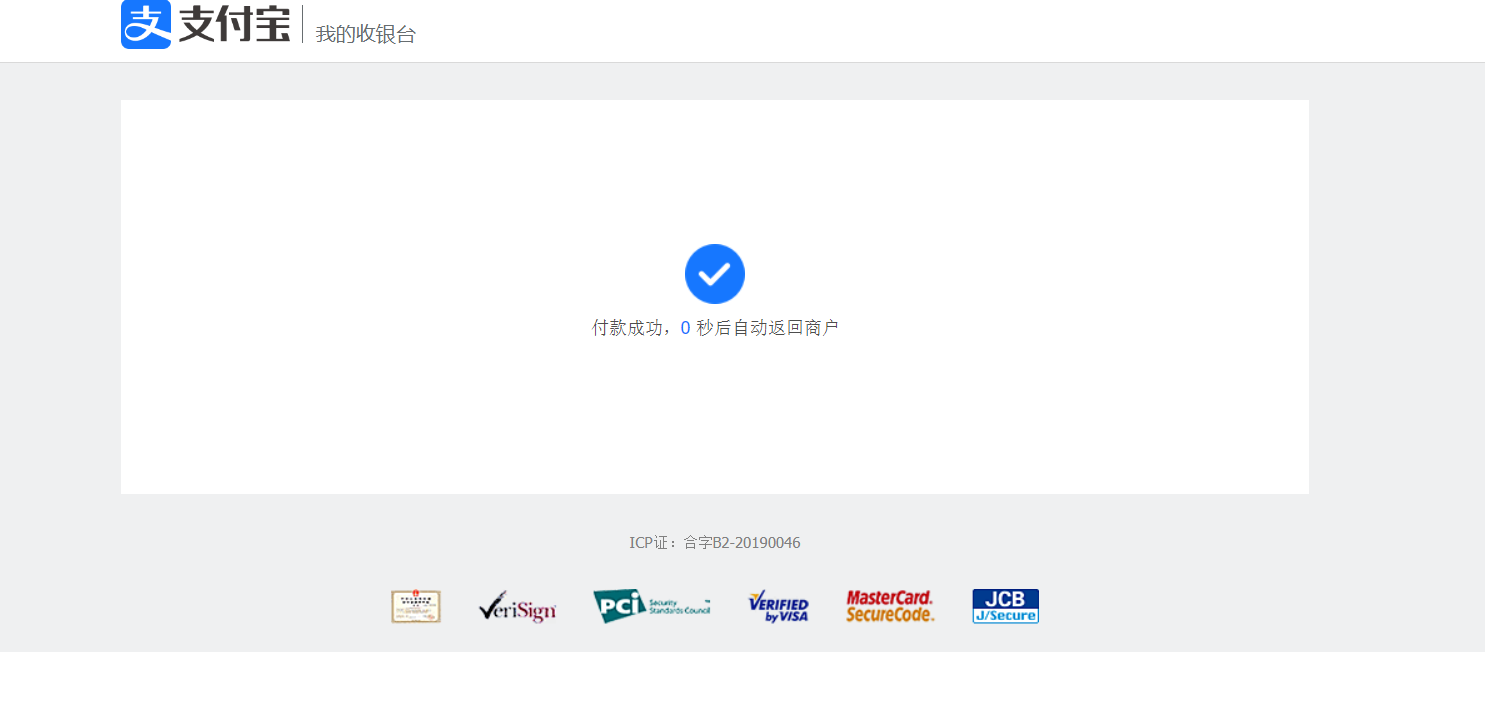
Task: Select the 我的收银台 header label
Action: 366,34
